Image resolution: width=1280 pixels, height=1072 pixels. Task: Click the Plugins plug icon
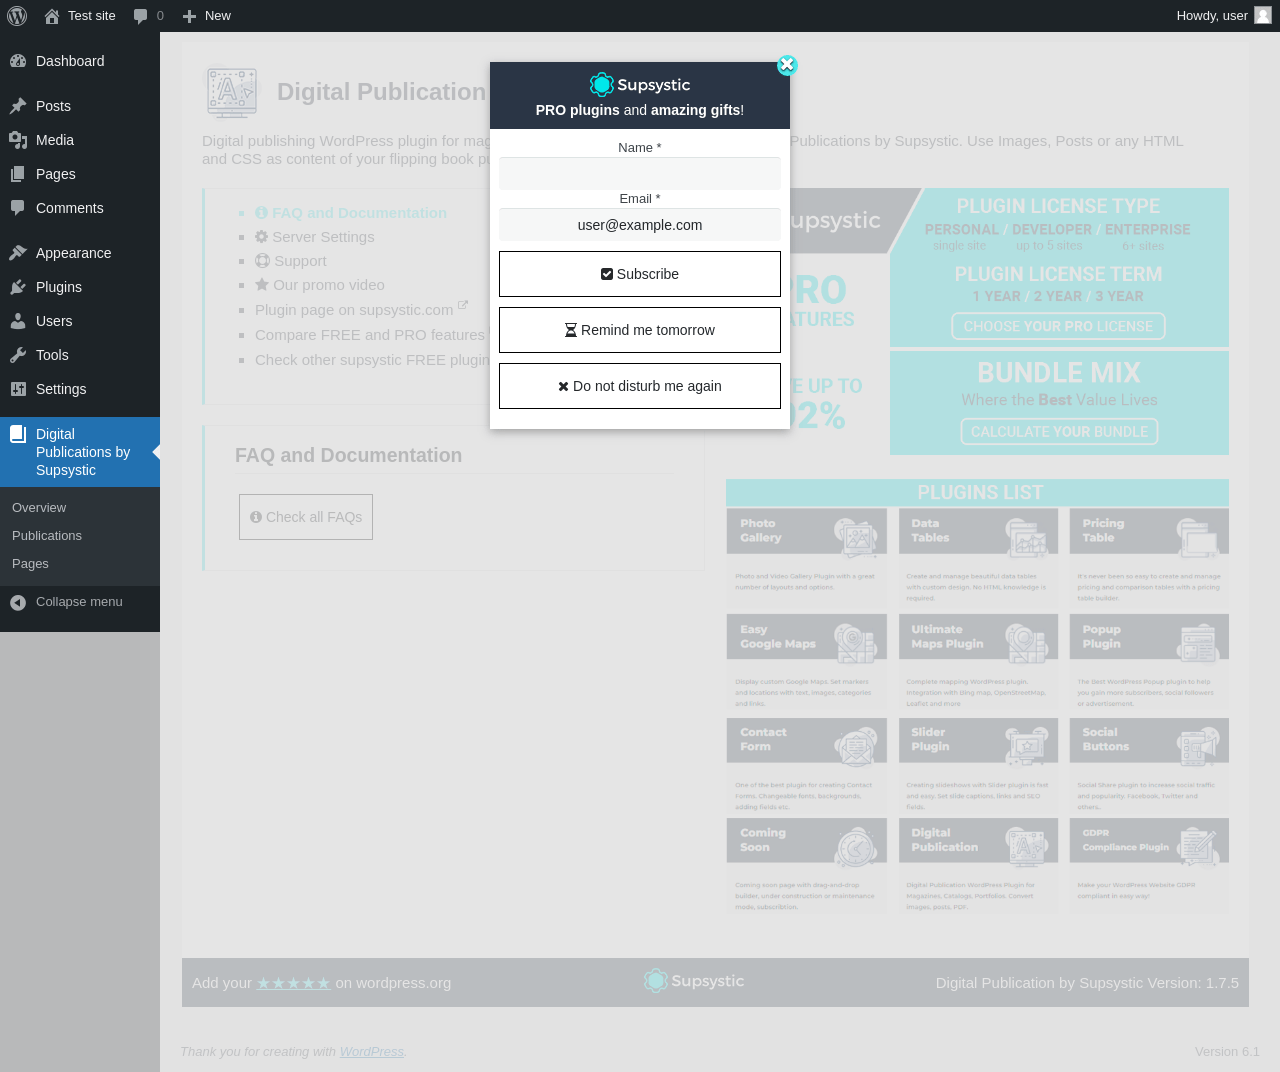coord(18,287)
